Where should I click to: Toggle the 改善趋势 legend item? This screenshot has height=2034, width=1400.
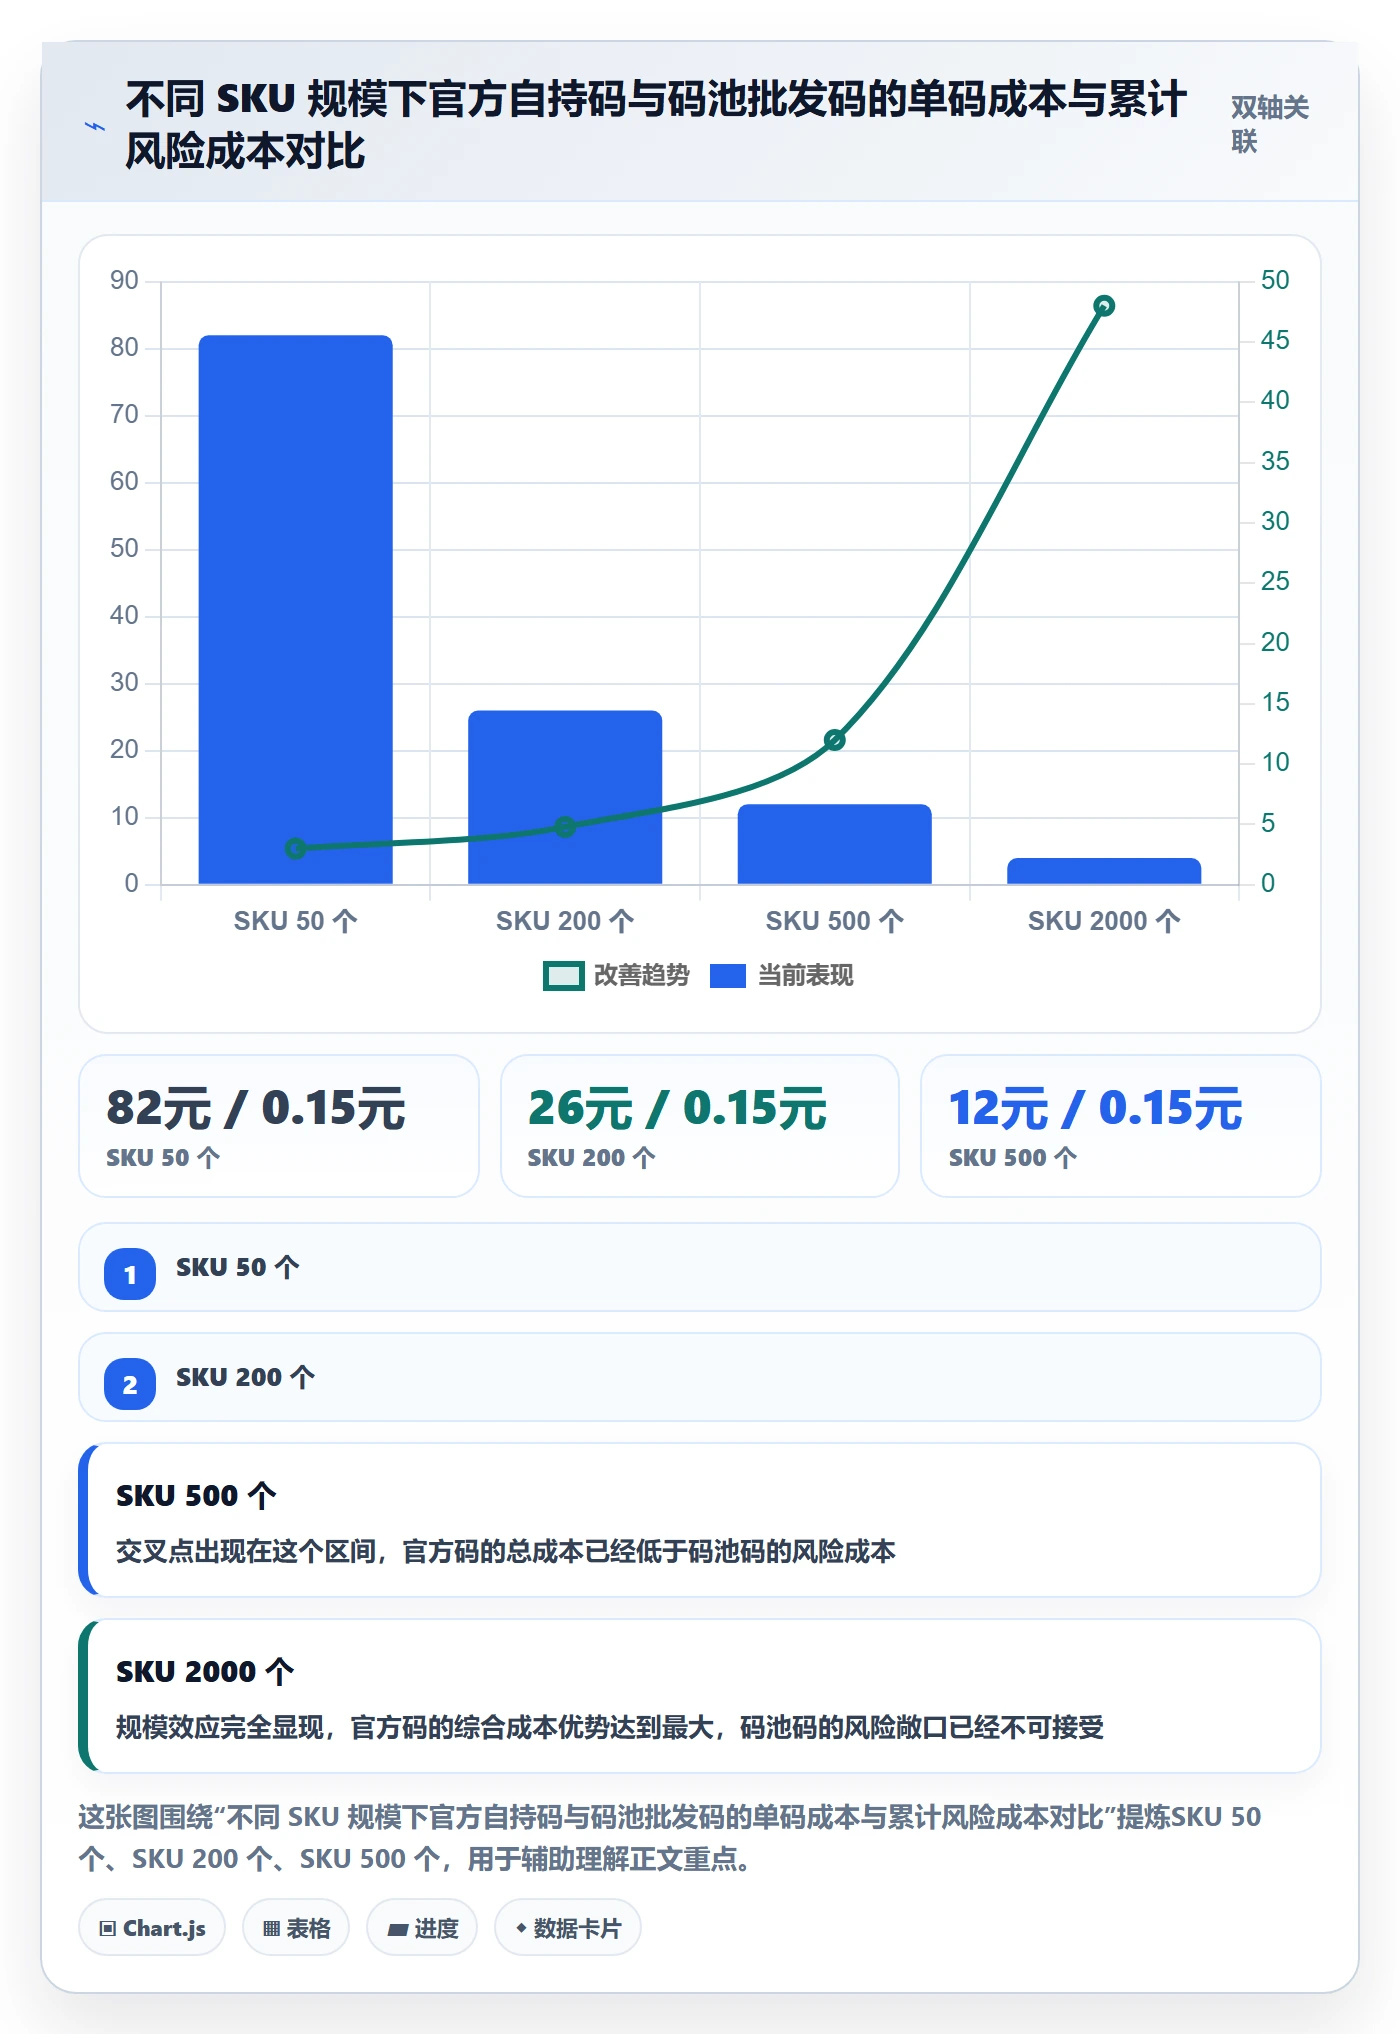(x=616, y=975)
